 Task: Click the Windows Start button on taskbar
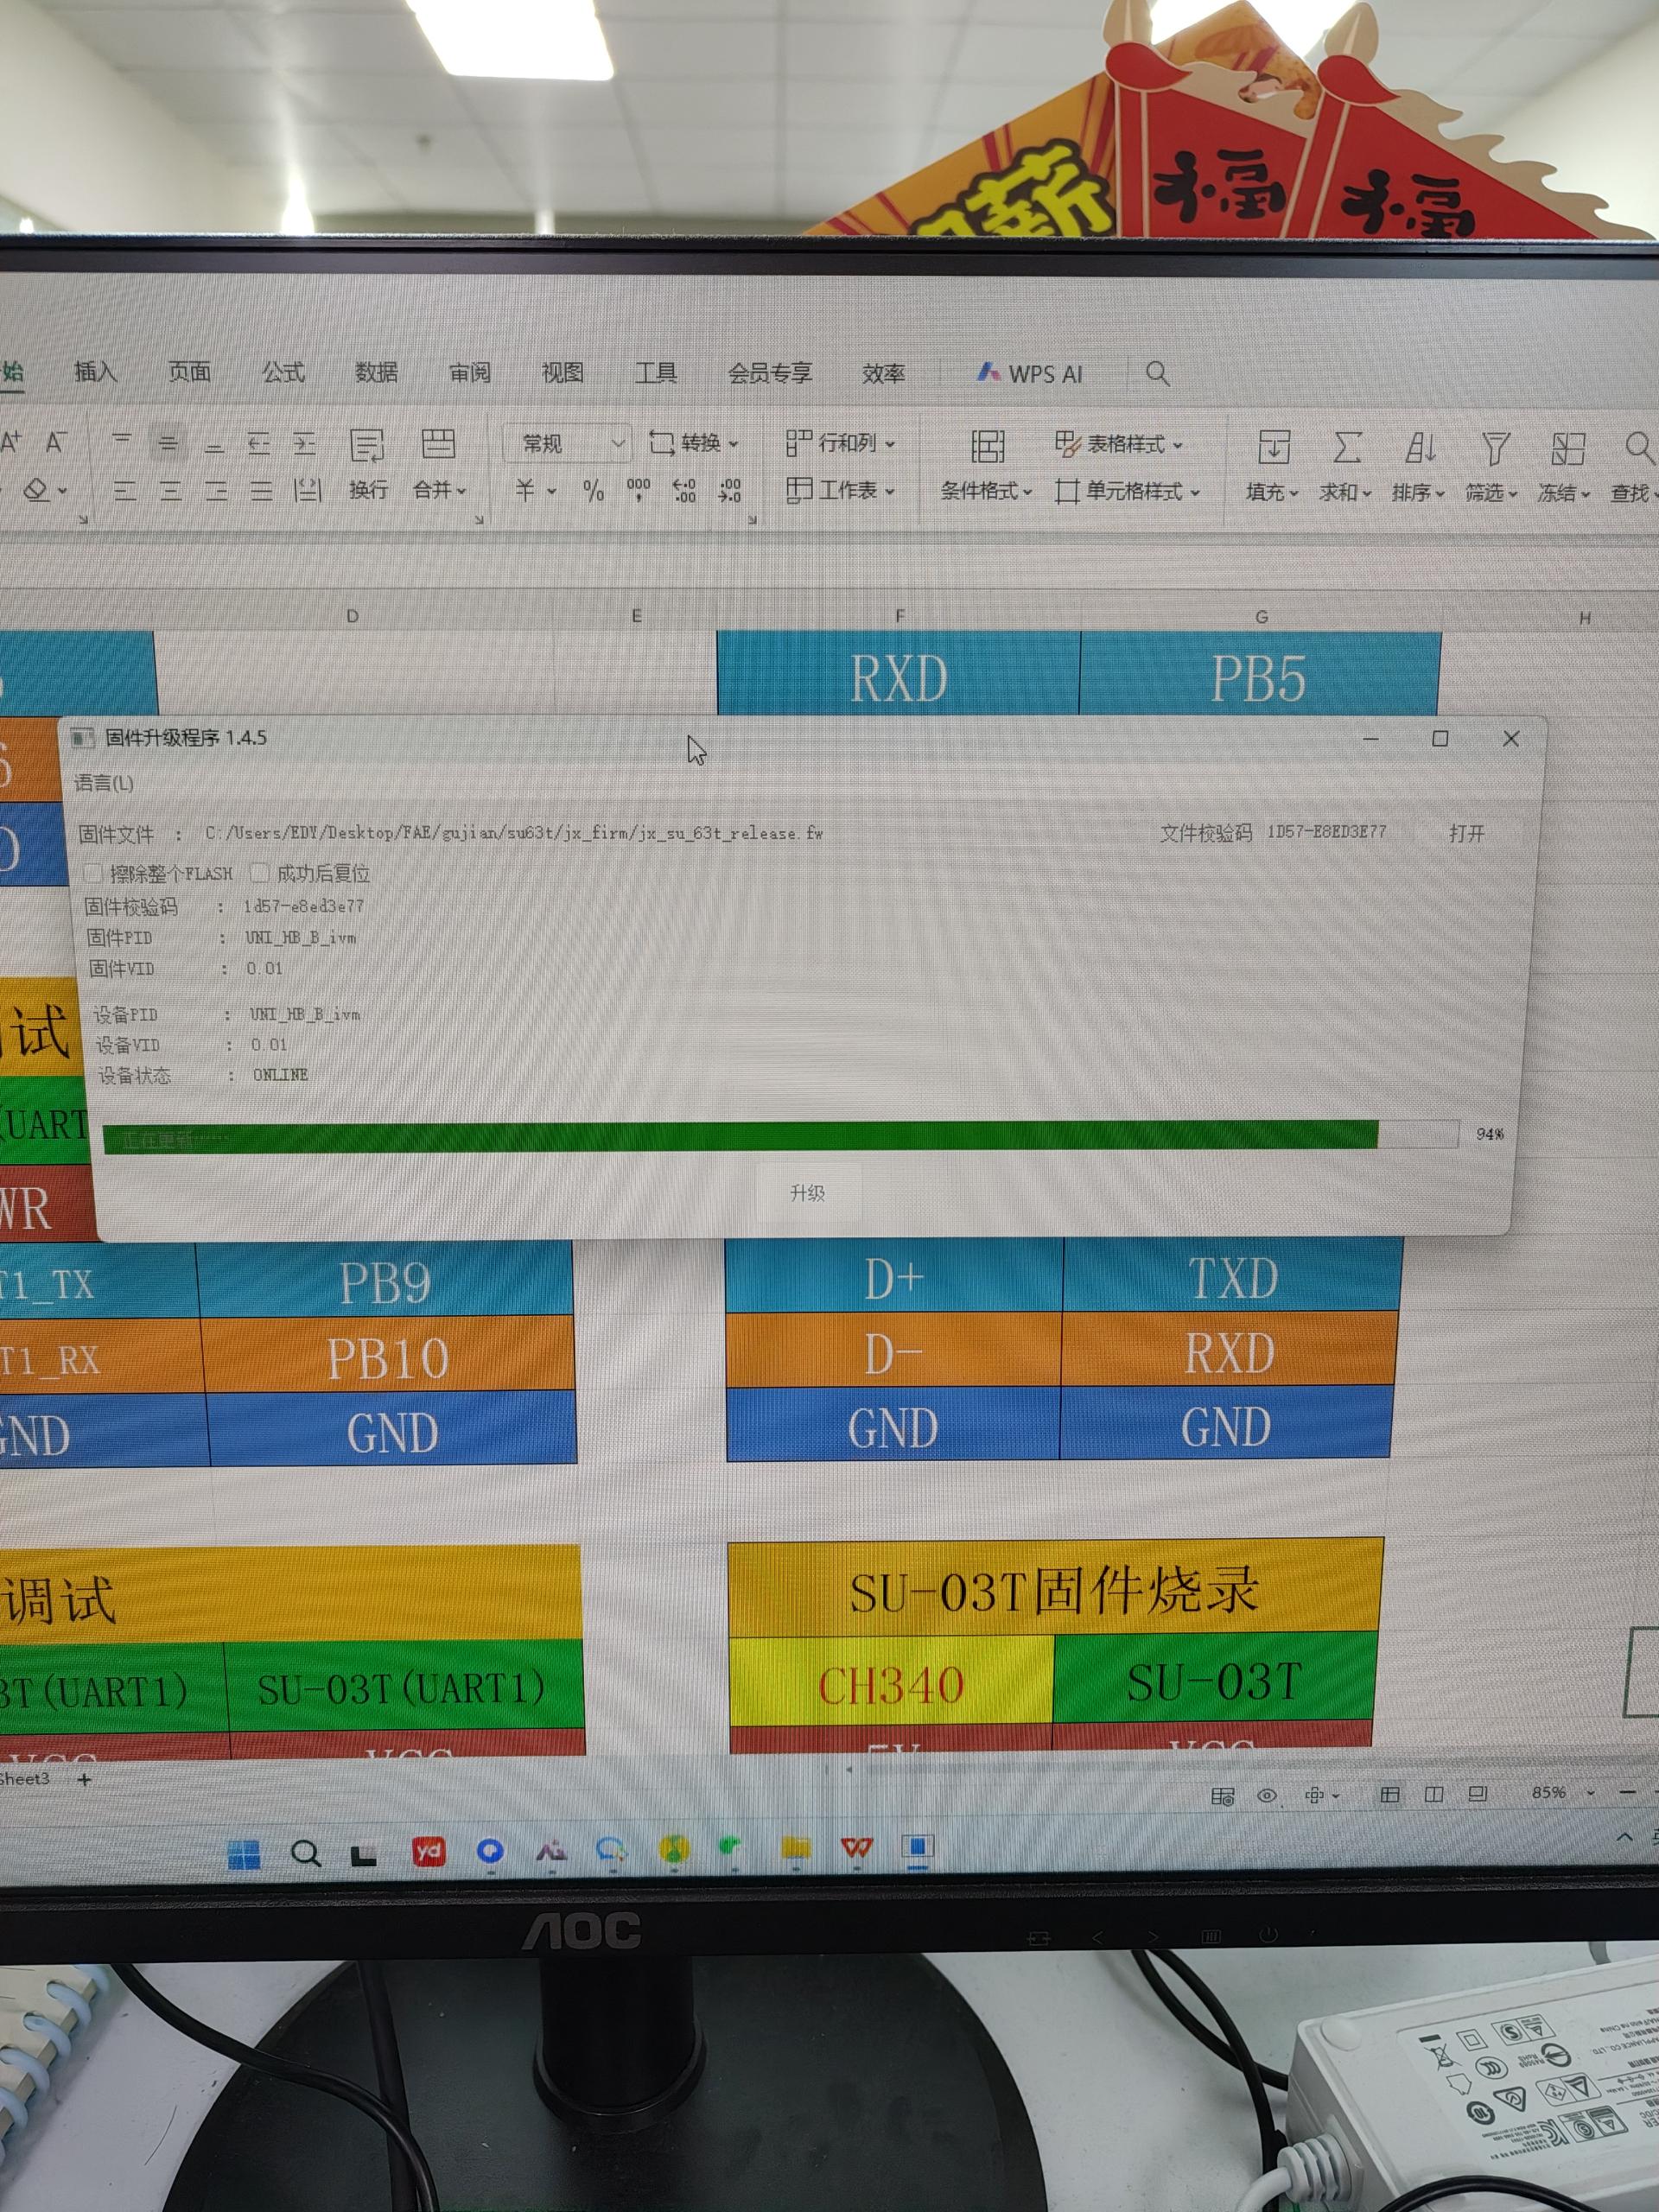[x=244, y=1854]
